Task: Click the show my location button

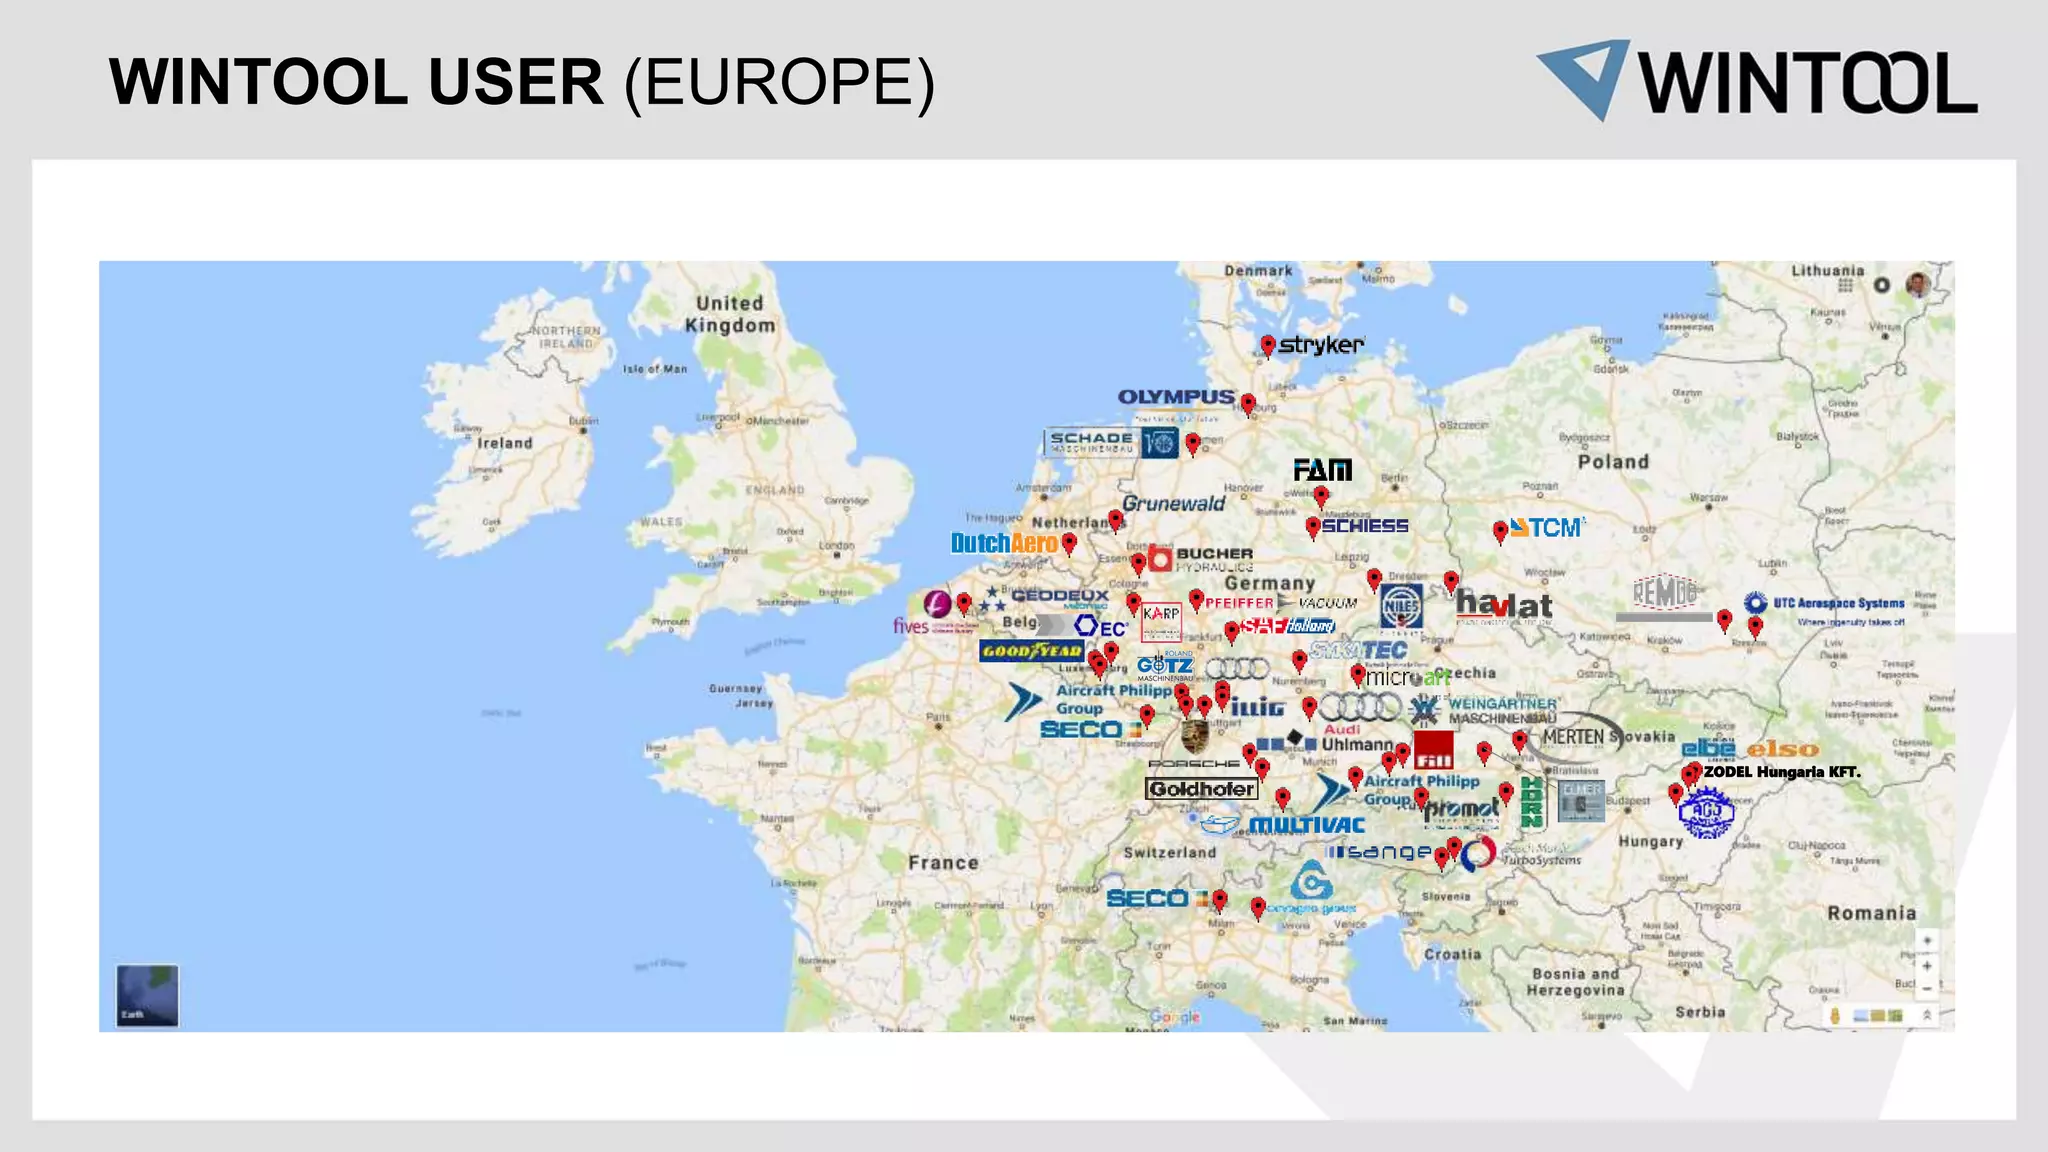Action: [x=1927, y=940]
